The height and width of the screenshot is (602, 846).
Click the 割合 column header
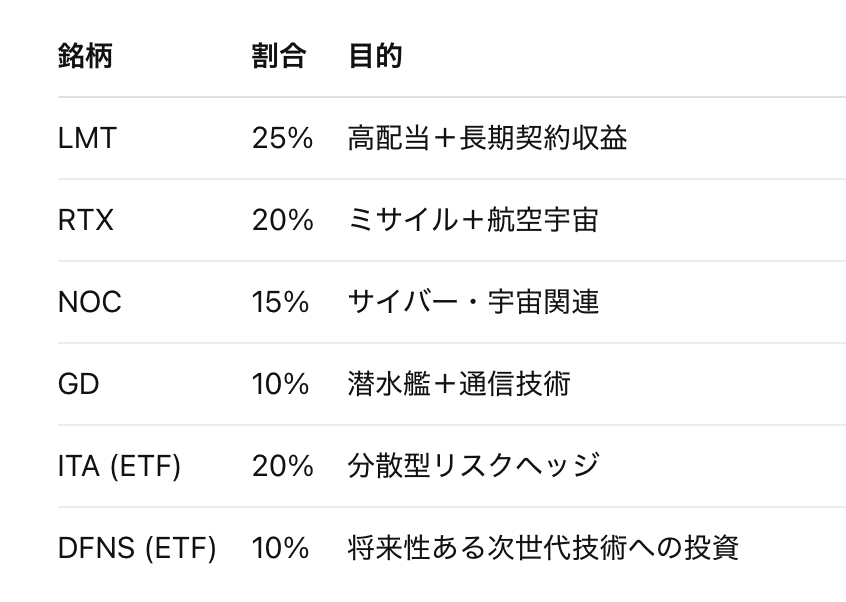(278, 56)
